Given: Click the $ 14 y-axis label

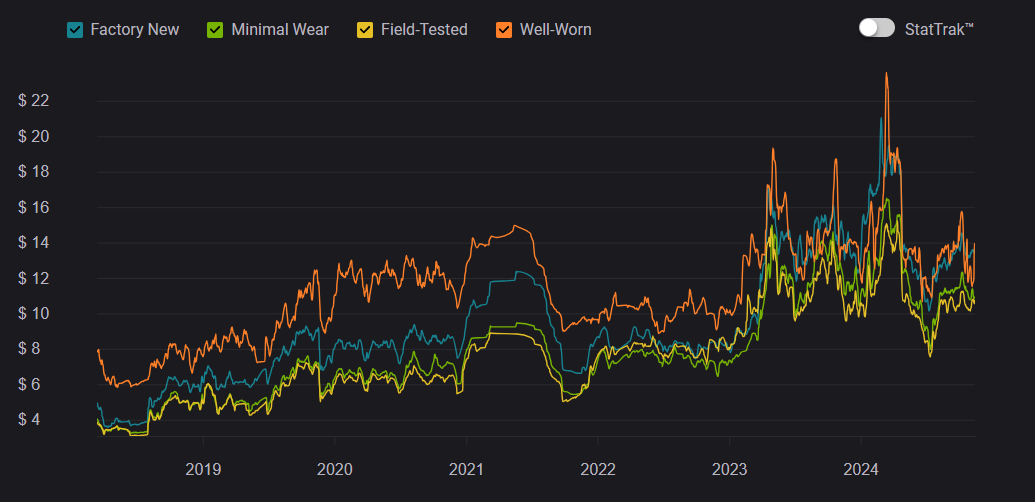Looking at the screenshot, I should click(33, 242).
